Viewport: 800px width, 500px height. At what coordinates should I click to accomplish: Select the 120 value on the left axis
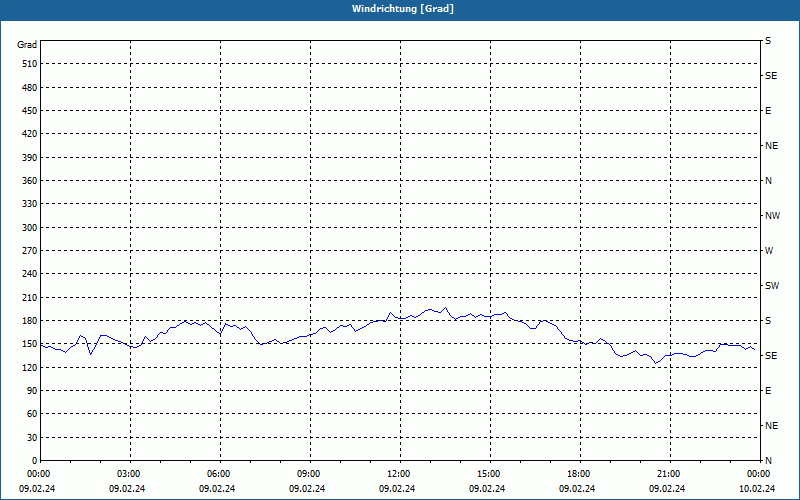tap(30, 367)
